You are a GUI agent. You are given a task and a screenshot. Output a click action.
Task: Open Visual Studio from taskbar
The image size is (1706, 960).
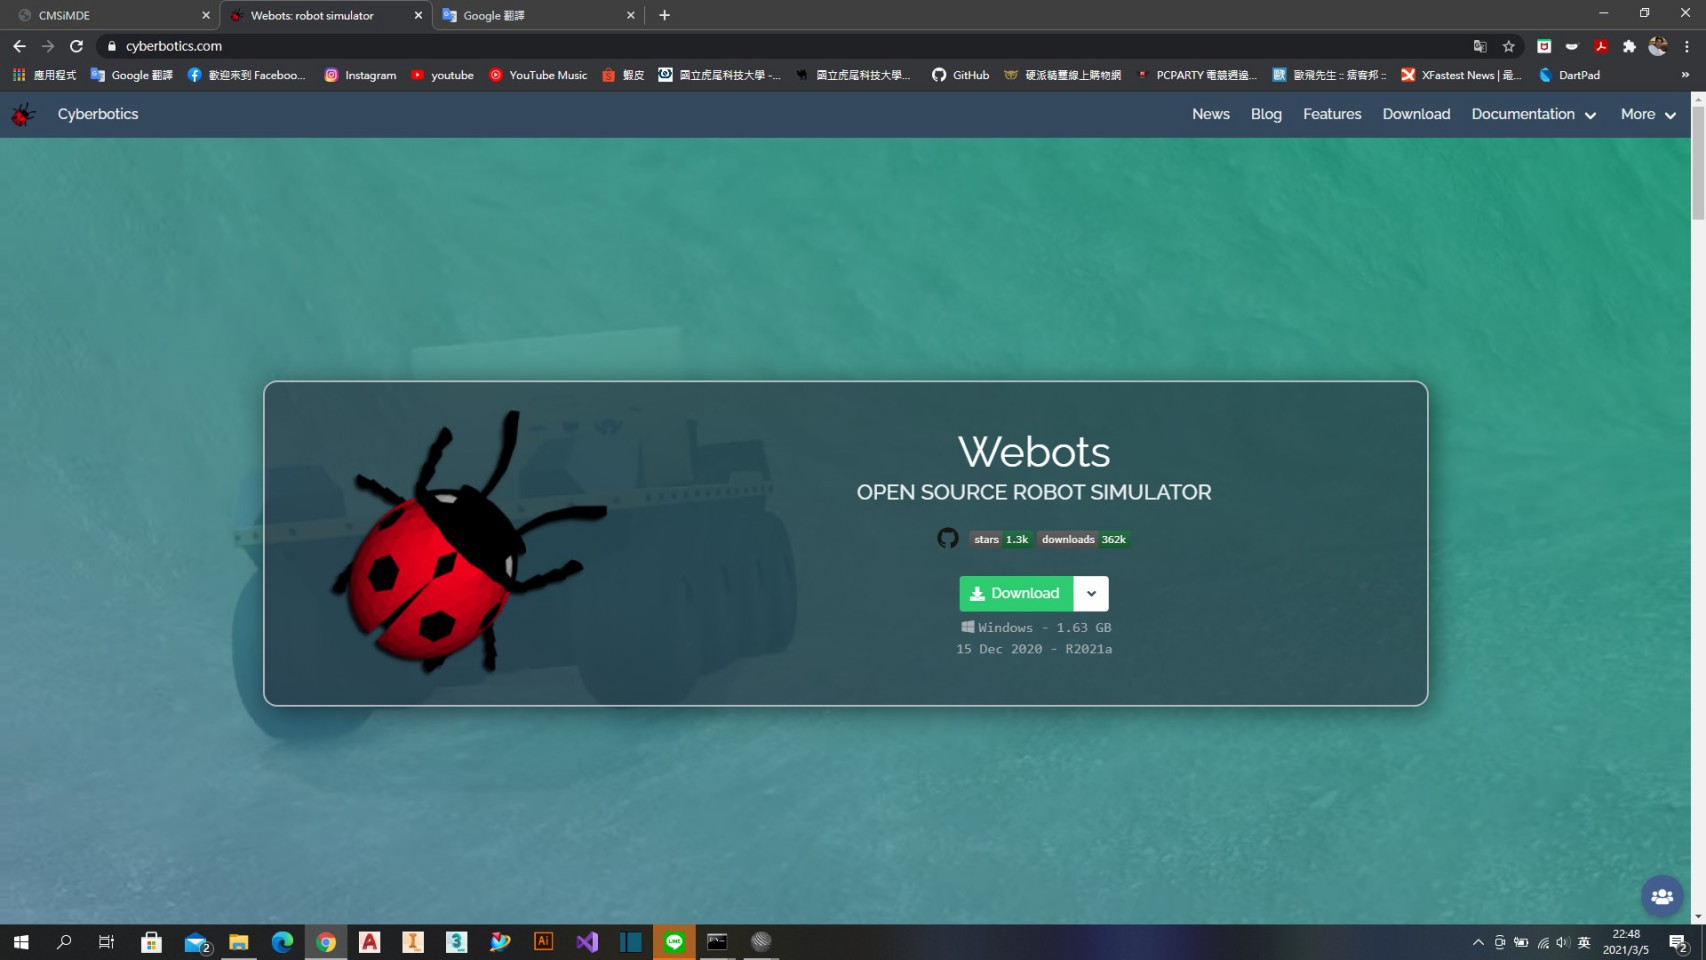point(587,942)
